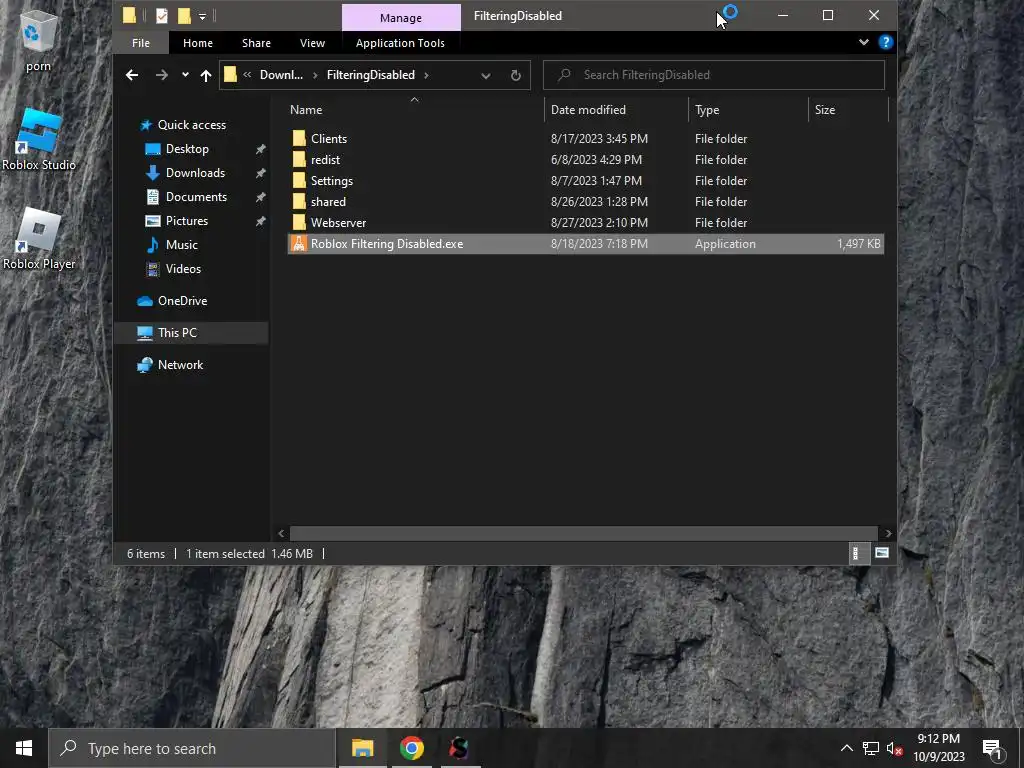Screen dimensions: 1024x768
Task: Open address bar history dropdown
Action: (486, 76)
